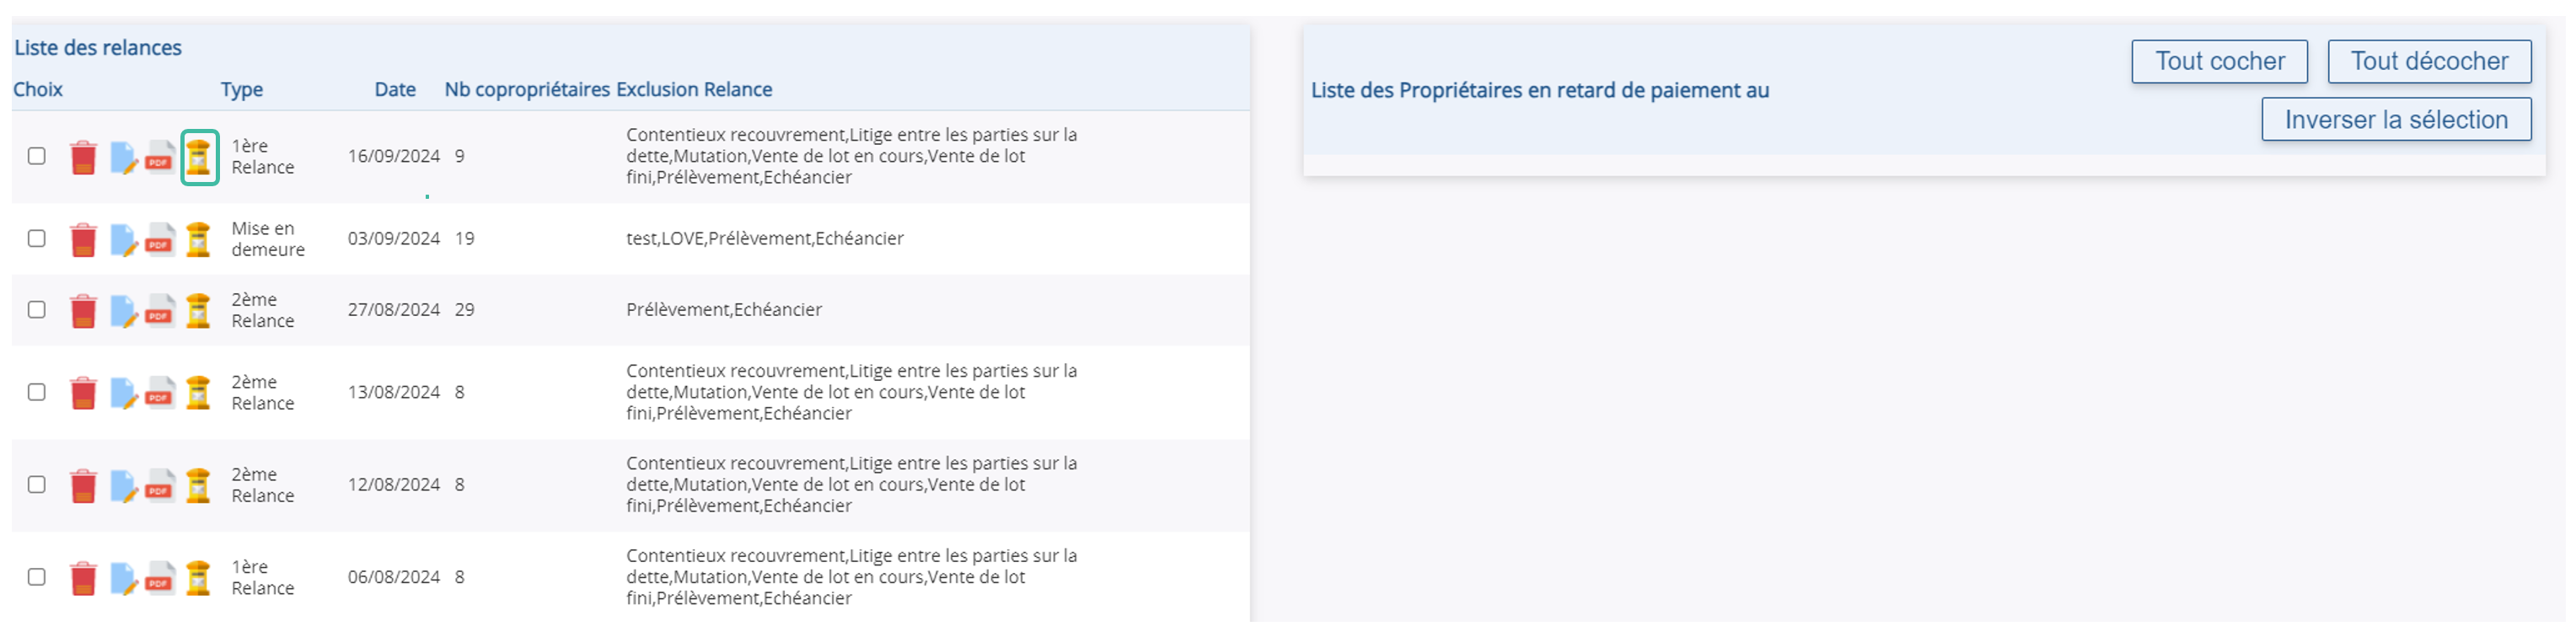Open edit document icon for 12/08/2024 relance
The height and width of the screenshot is (637, 2576).
coord(123,486)
